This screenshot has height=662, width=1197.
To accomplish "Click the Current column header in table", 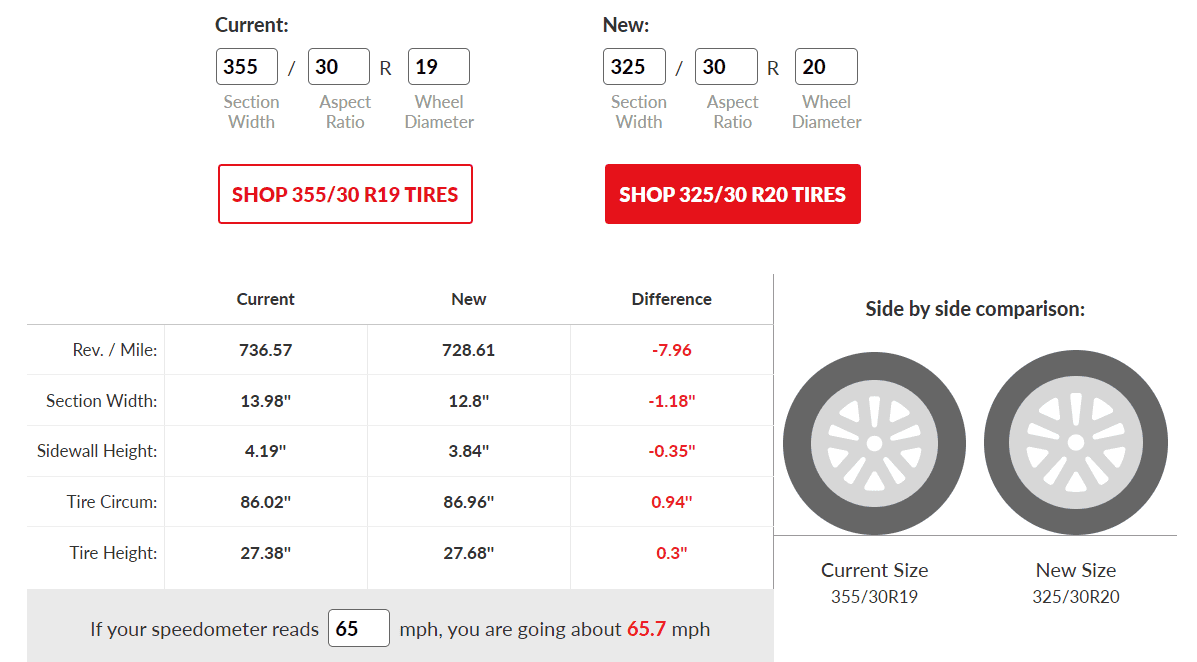I will click(x=265, y=299).
